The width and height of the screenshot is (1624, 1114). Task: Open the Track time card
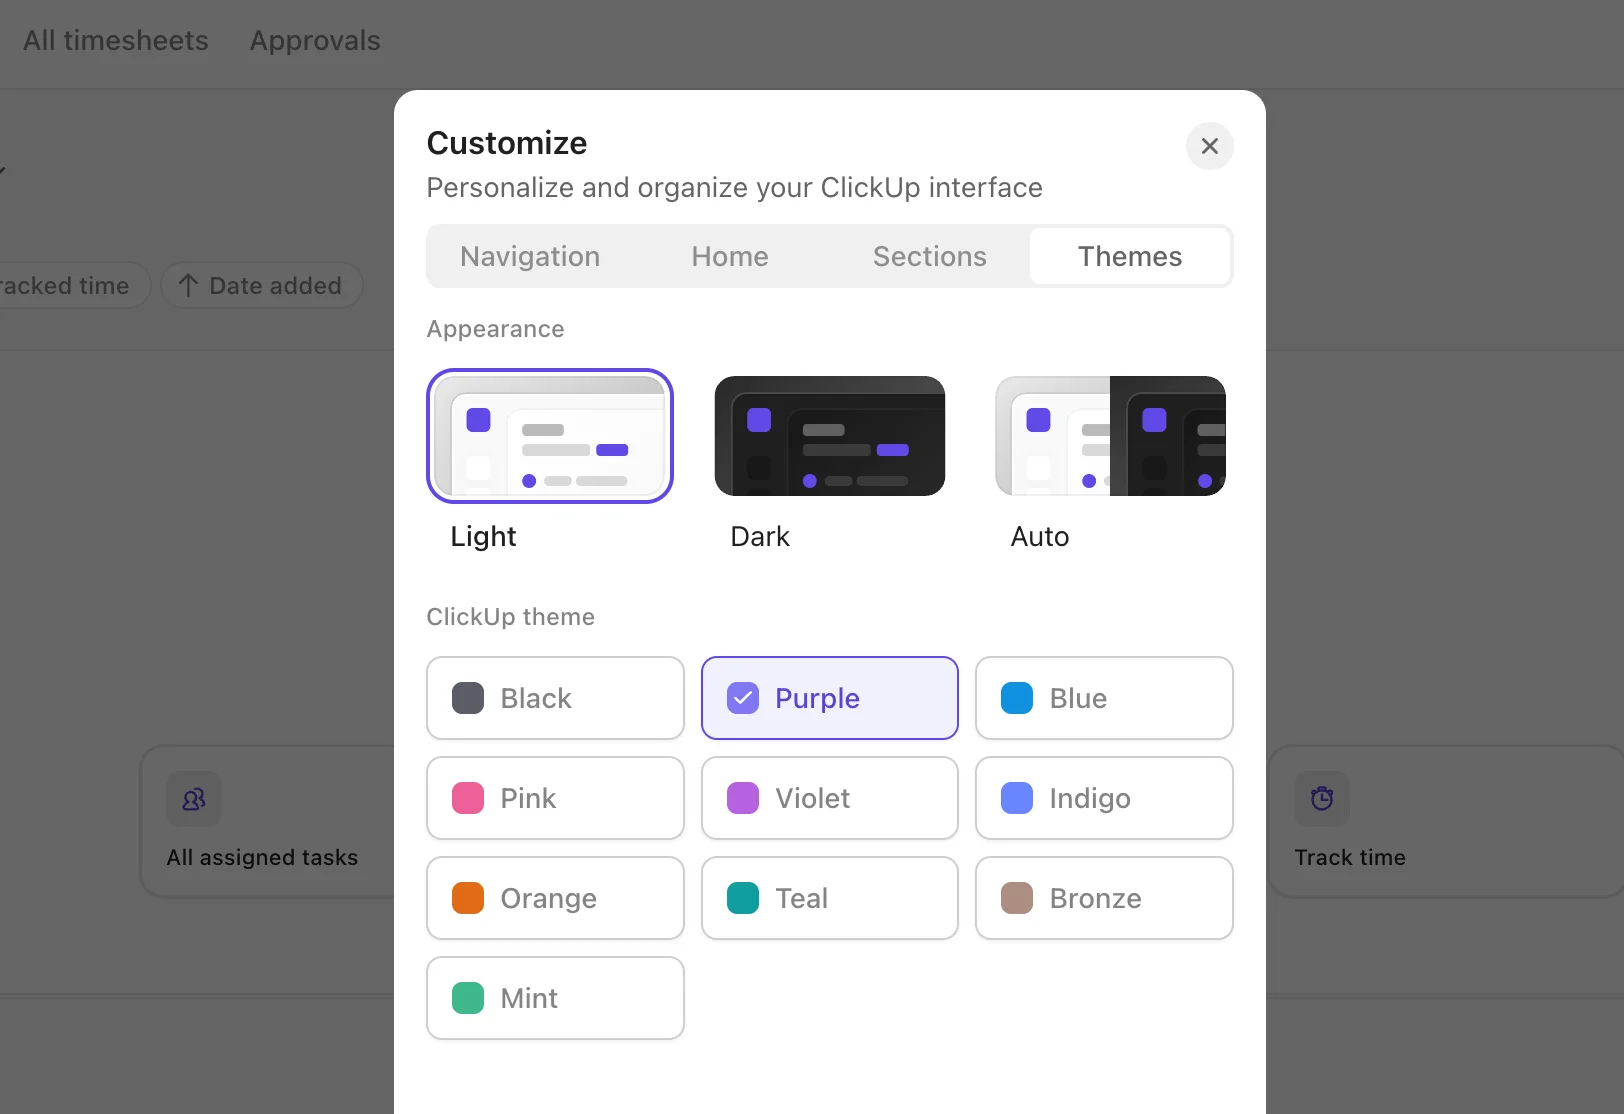(1446, 821)
